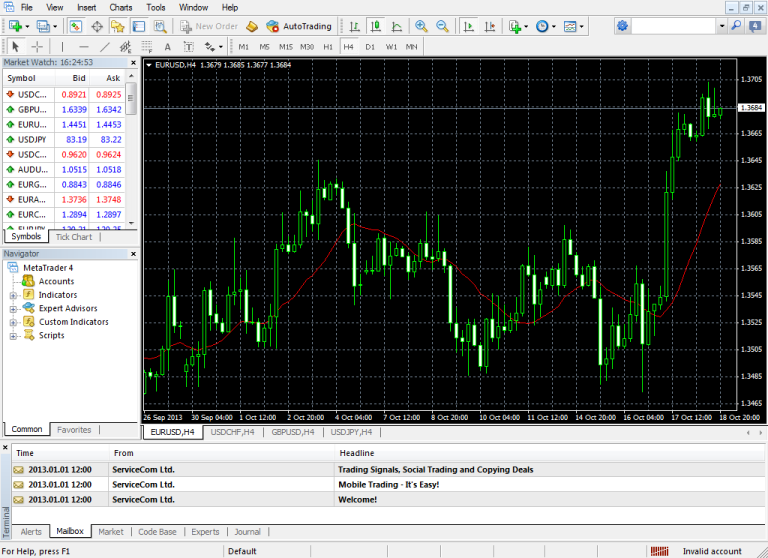Open the Insert menu
768x558 pixels.
(x=86, y=7)
